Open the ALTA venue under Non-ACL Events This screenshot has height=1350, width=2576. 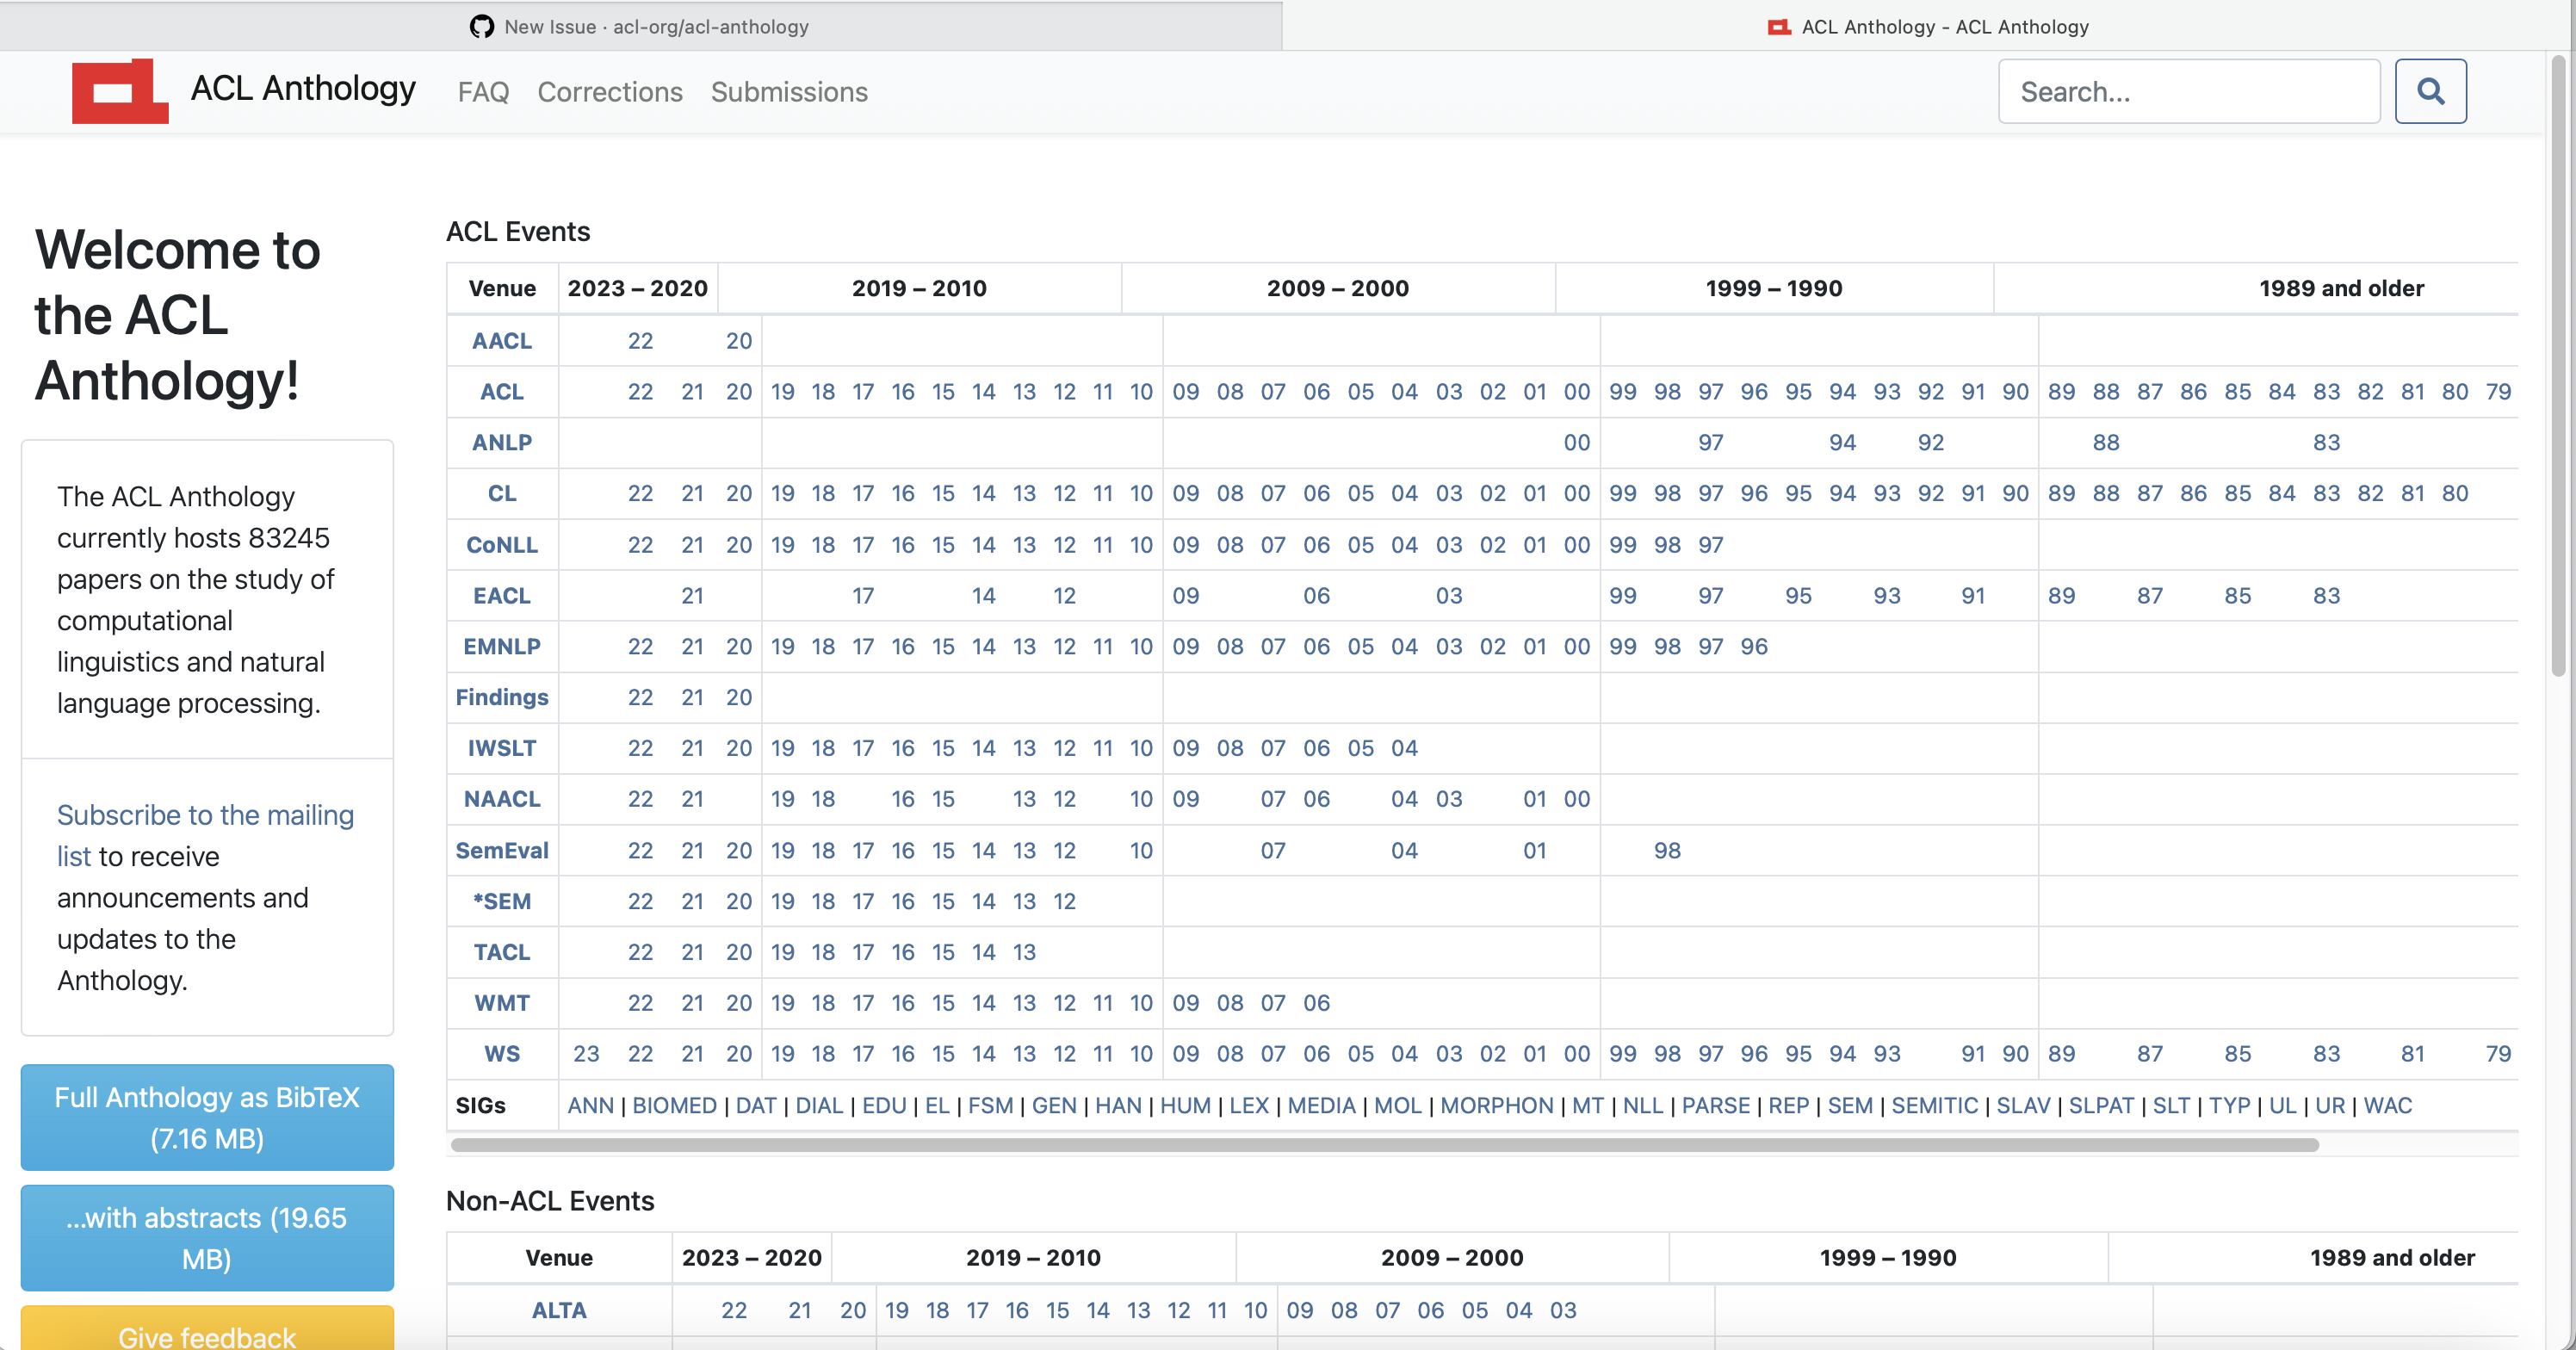tap(559, 1310)
